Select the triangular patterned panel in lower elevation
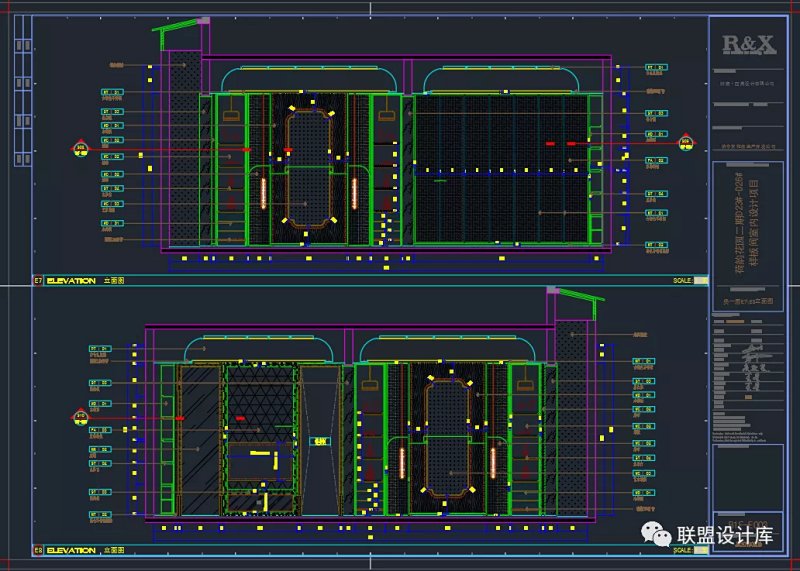 click(x=260, y=408)
